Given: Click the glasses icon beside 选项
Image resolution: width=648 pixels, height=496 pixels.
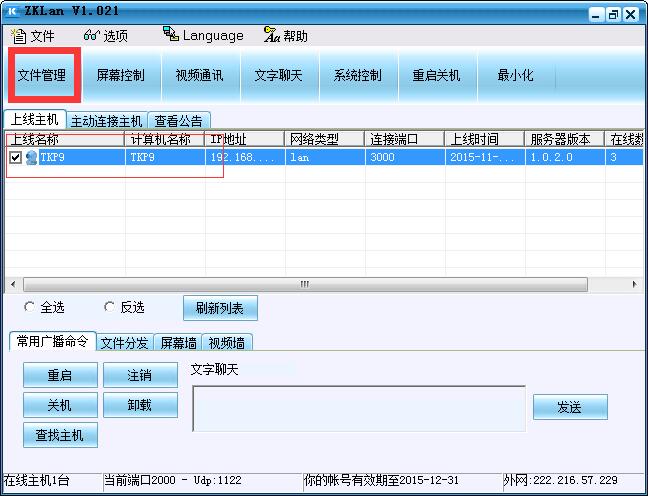Looking at the screenshot, I should coord(91,36).
